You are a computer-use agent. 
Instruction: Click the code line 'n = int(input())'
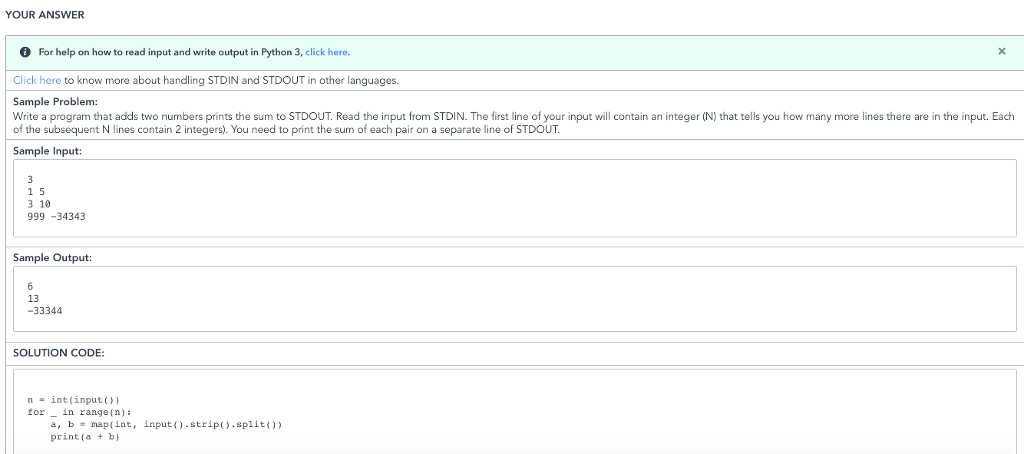74,400
